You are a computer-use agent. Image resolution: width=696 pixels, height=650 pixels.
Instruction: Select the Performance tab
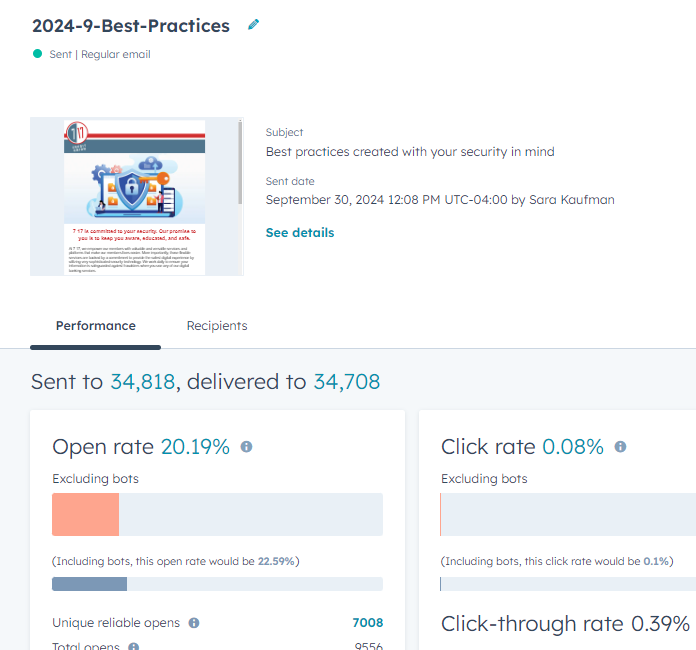(x=95, y=326)
